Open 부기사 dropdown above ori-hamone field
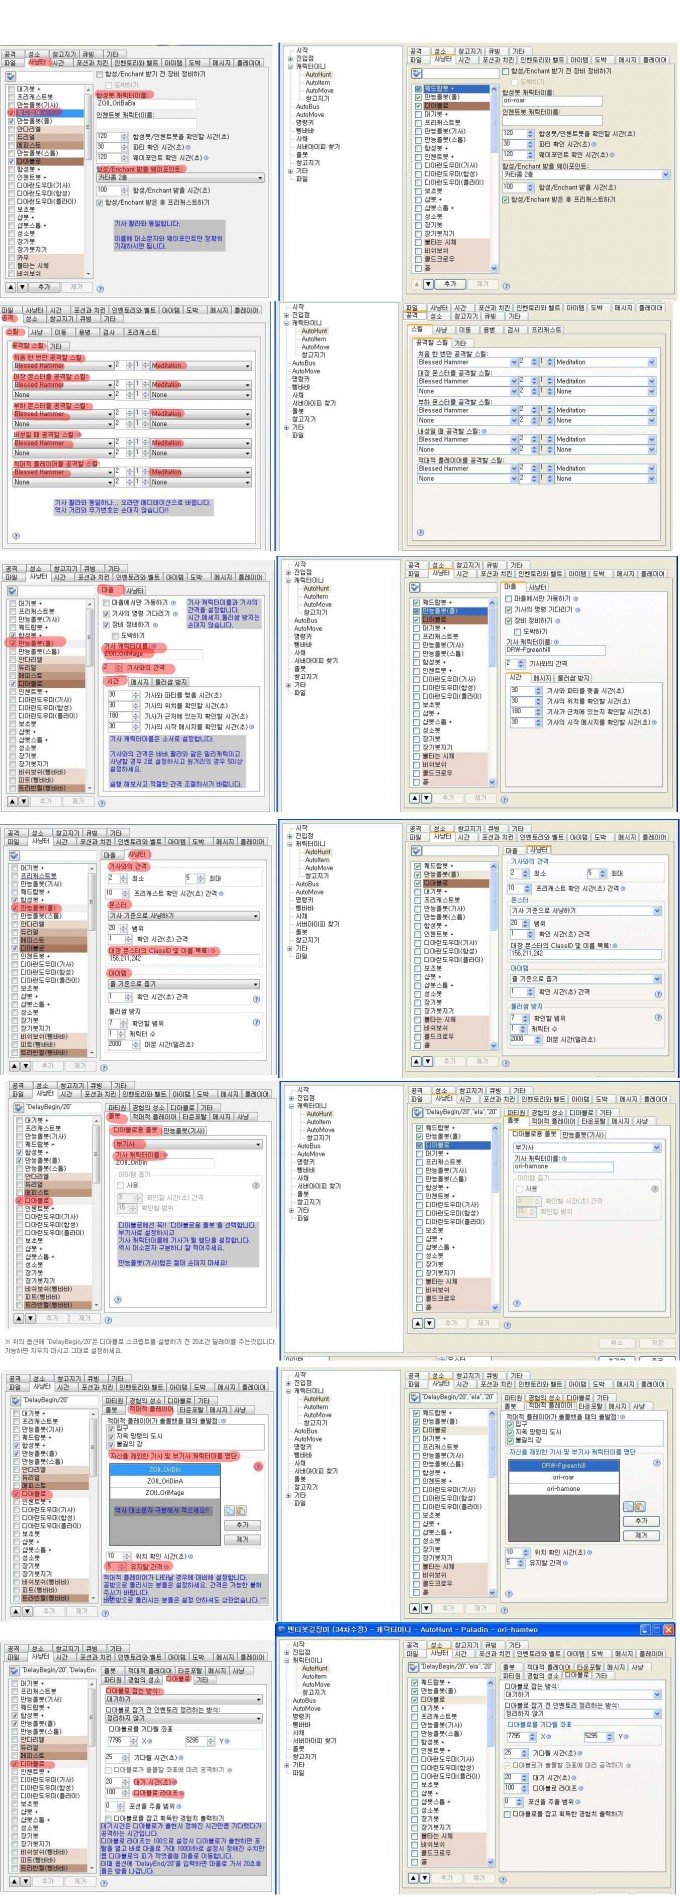Screen dimensions: 680x1897 (x=656, y=1147)
